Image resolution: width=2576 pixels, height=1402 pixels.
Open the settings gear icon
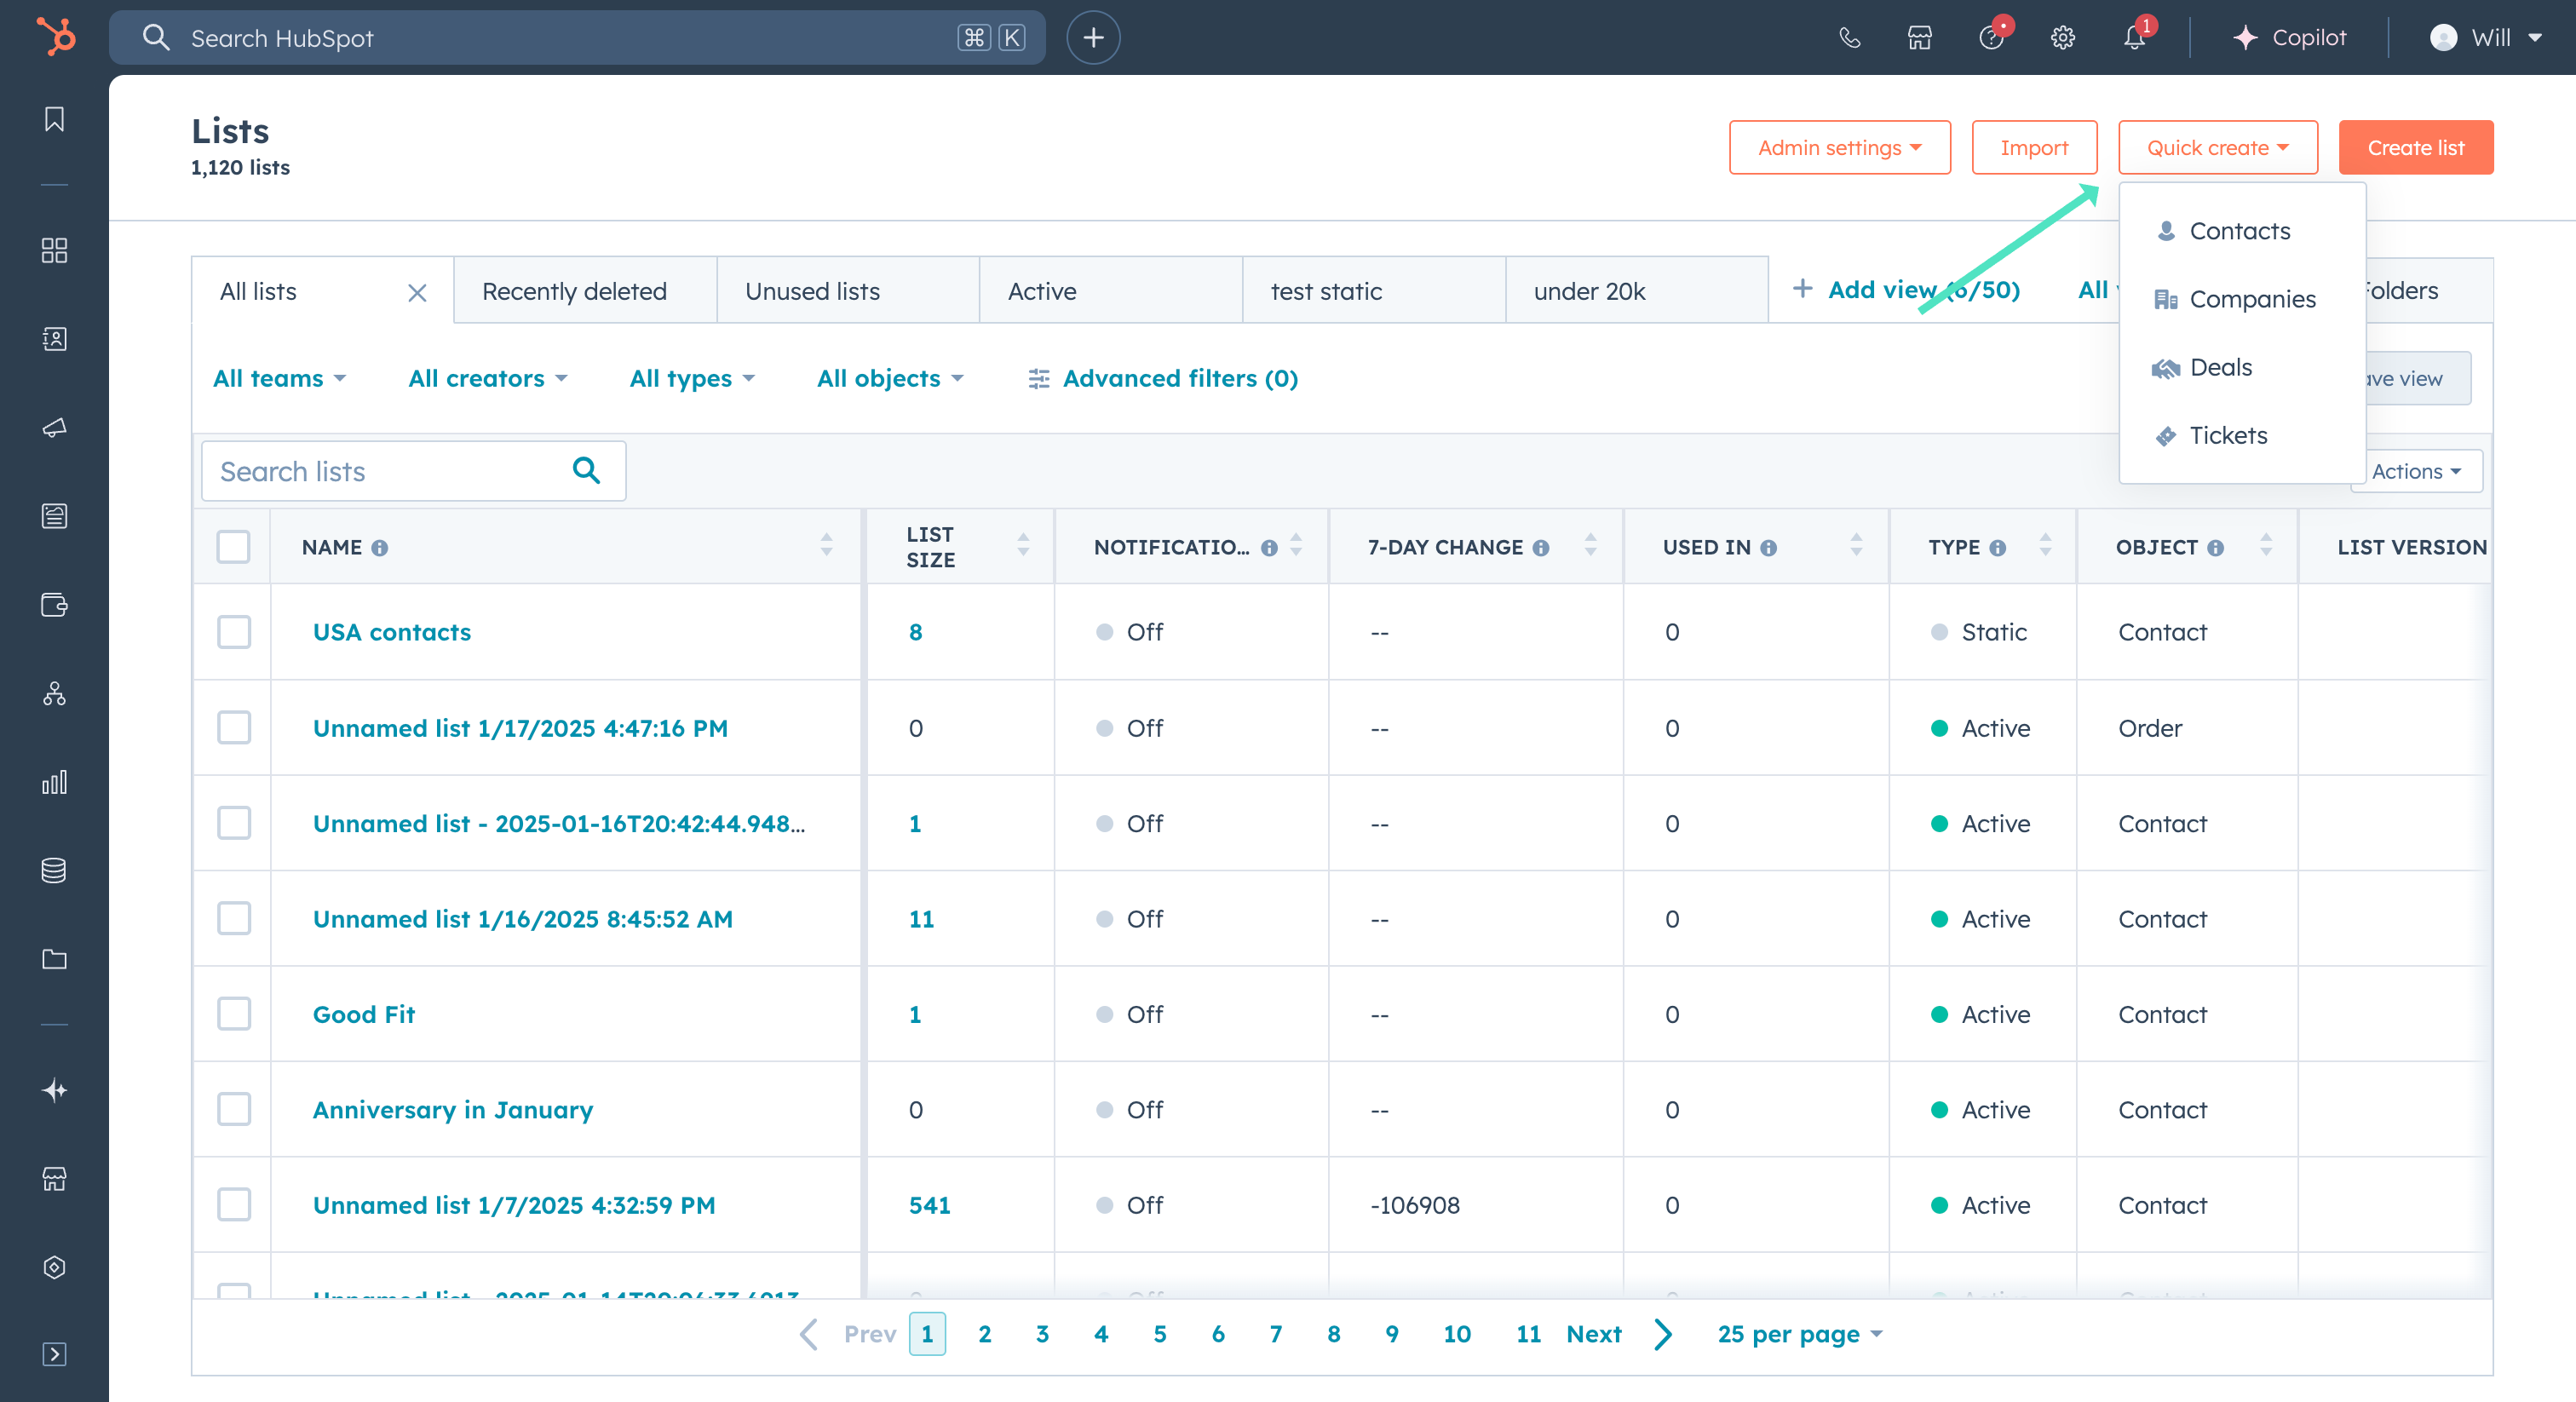pos(2063,38)
